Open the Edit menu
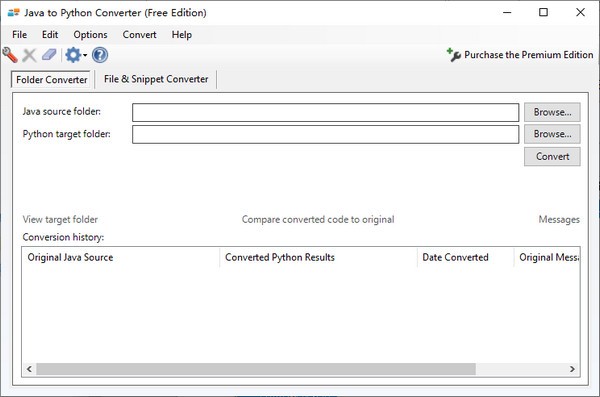The height and width of the screenshot is (397, 600). tap(50, 35)
